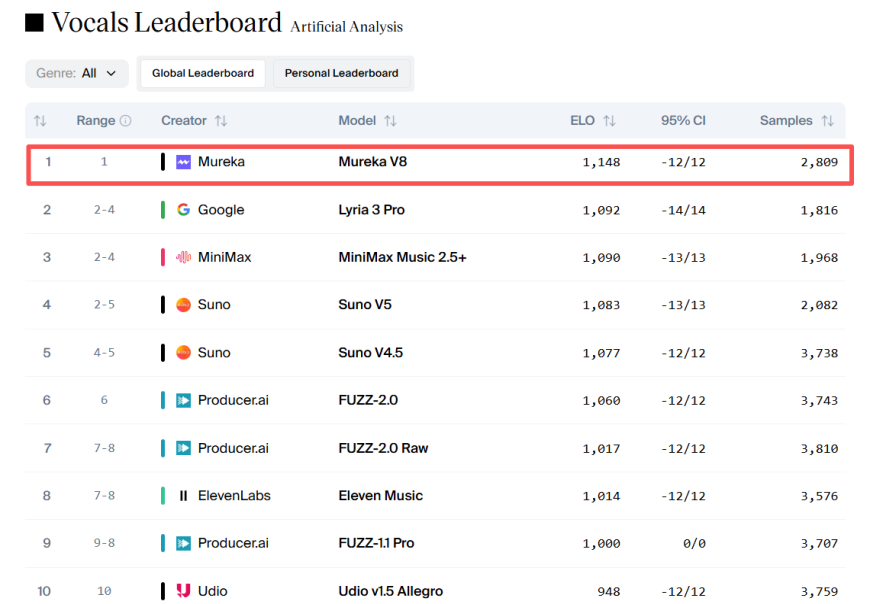This screenshot has height=604, width=870.
Task: Open the Lyria 3 Pro model entry
Action: (371, 210)
